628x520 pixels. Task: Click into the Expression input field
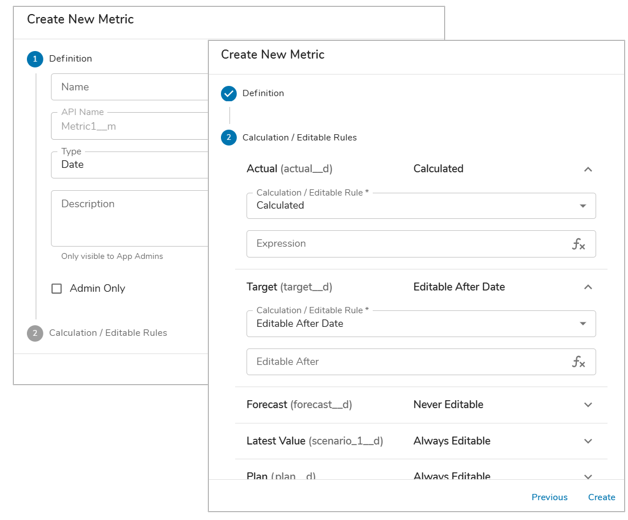tap(405, 244)
